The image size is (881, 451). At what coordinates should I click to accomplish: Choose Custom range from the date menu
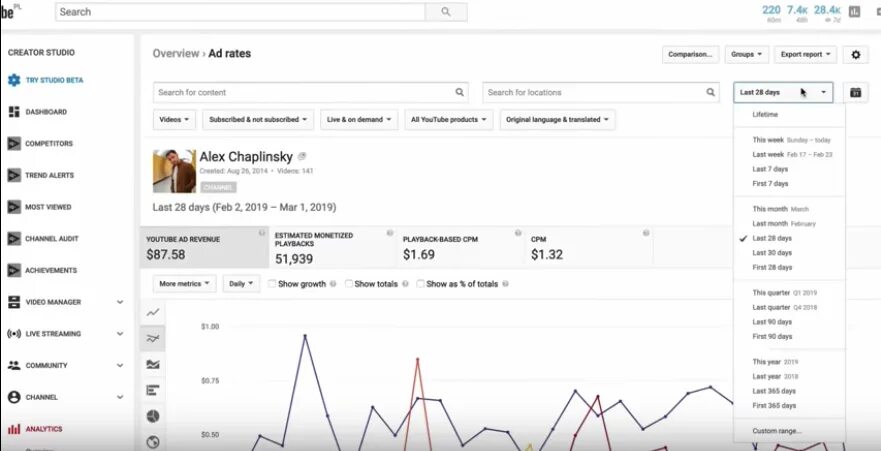click(x=776, y=431)
